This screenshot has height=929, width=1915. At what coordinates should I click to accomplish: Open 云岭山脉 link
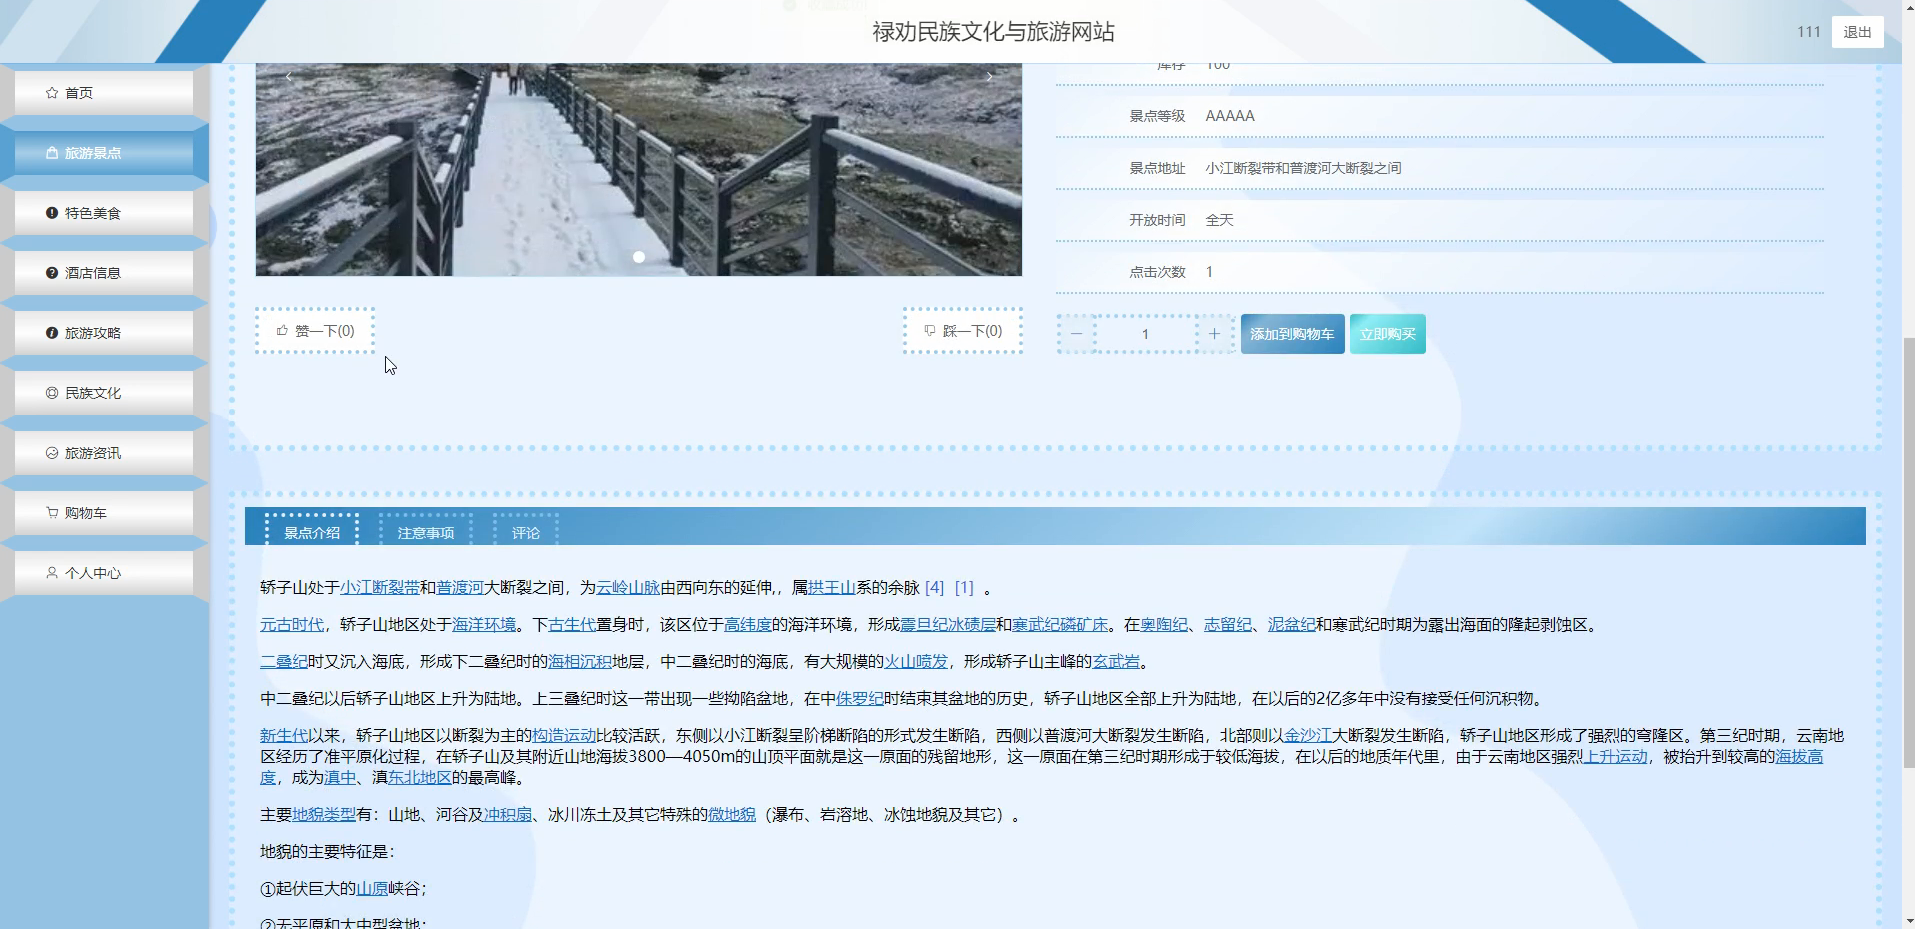click(628, 588)
